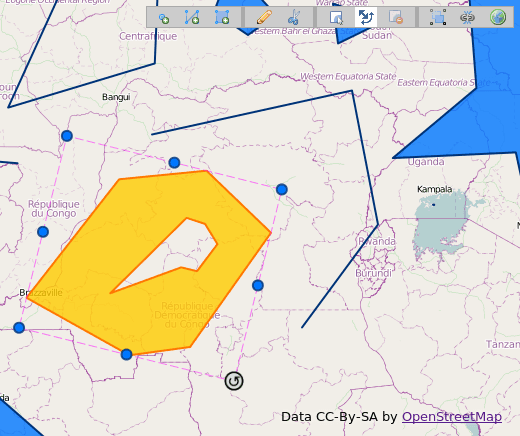The image size is (520, 436).
Task: Click the broken chain link icon
Action: (x=467, y=17)
